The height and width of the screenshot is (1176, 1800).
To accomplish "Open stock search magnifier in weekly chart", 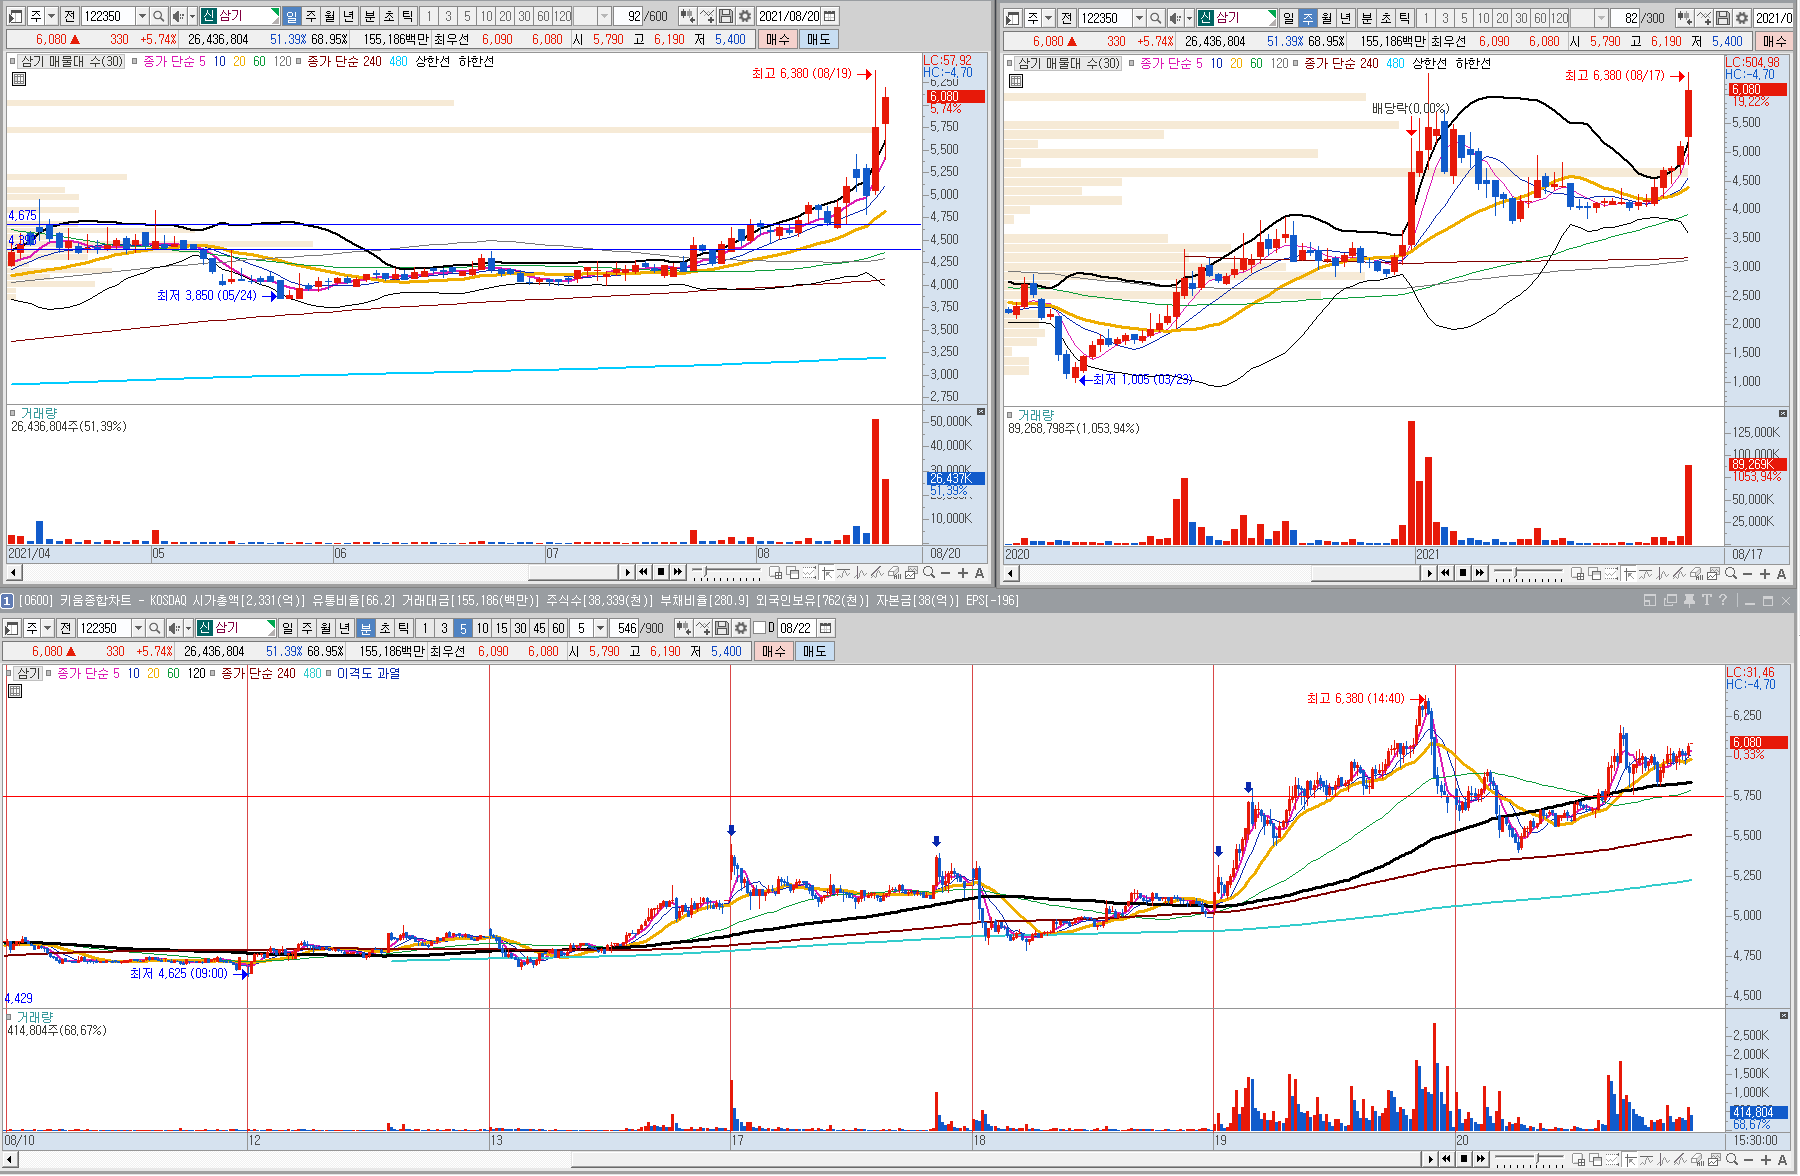I will point(1155,18).
